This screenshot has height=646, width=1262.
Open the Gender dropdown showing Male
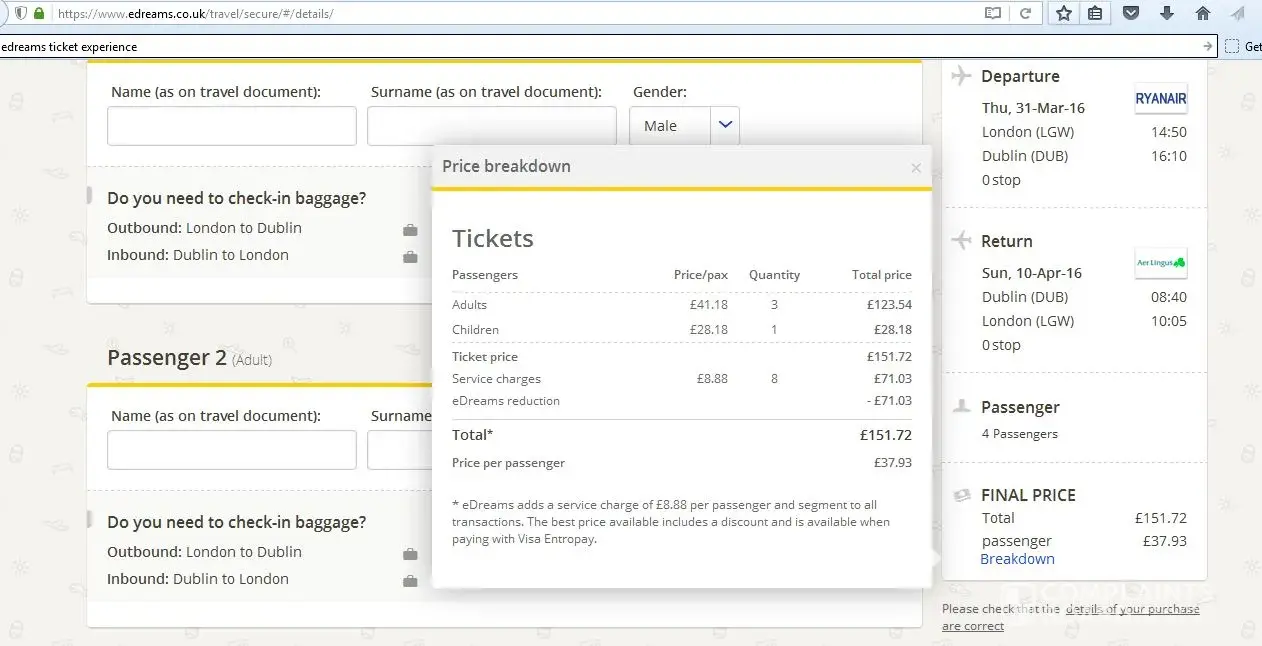[670, 126]
